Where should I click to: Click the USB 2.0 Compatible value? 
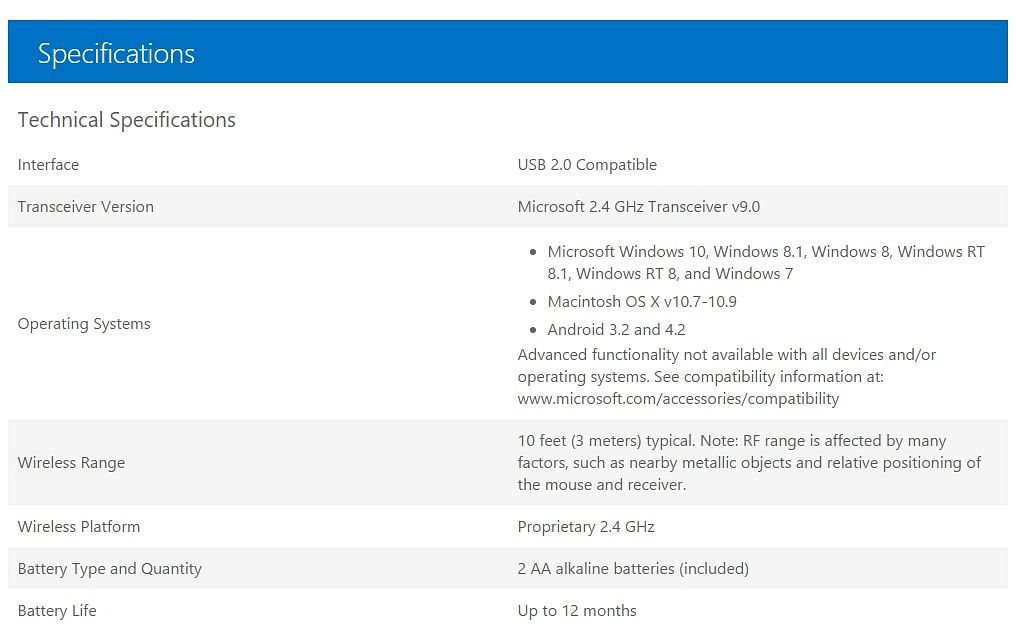click(x=587, y=165)
